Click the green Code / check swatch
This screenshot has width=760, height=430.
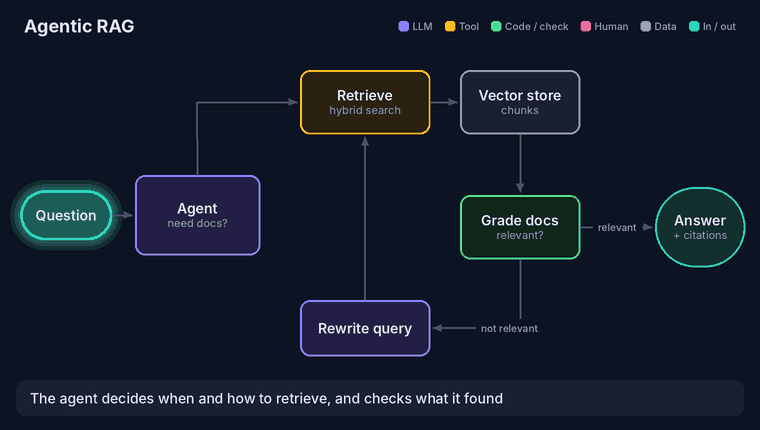(x=496, y=26)
